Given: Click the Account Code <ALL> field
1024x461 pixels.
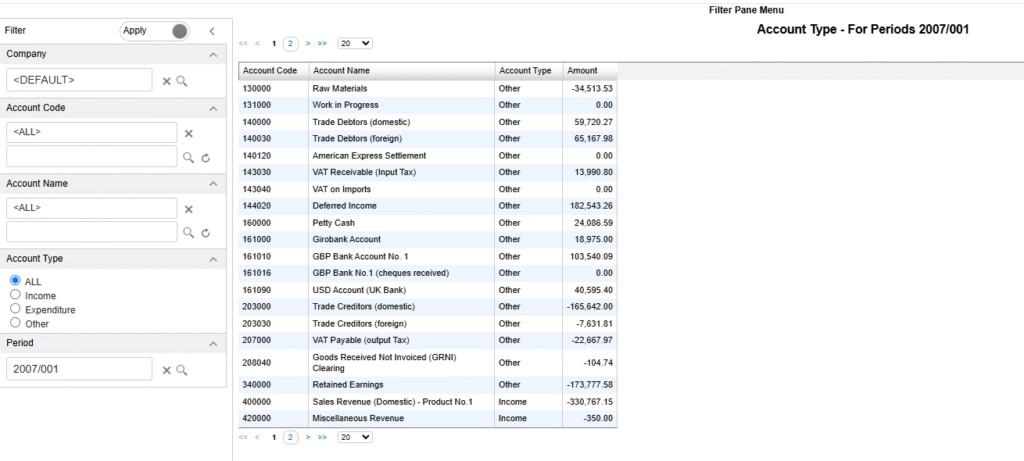Looking at the screenshot, I should [92, 132].
